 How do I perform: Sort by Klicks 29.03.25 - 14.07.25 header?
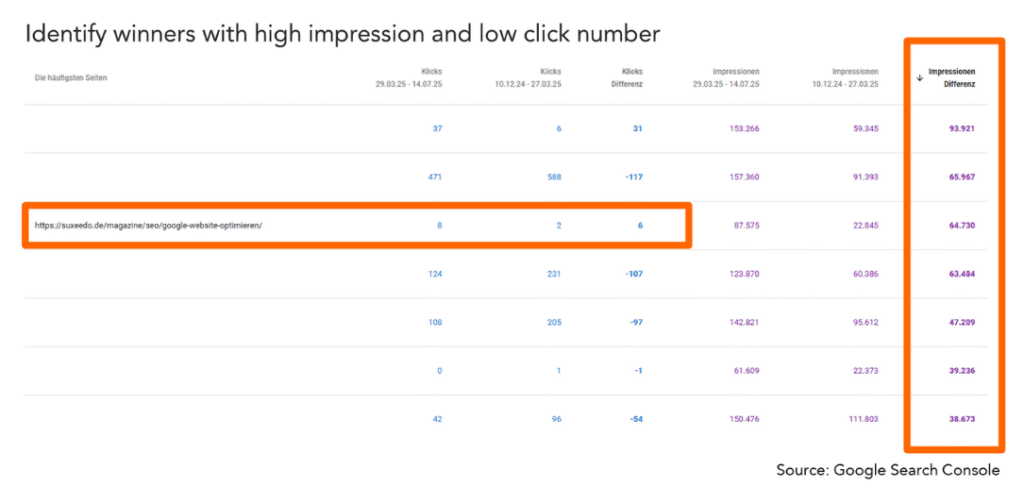(409, 78)
